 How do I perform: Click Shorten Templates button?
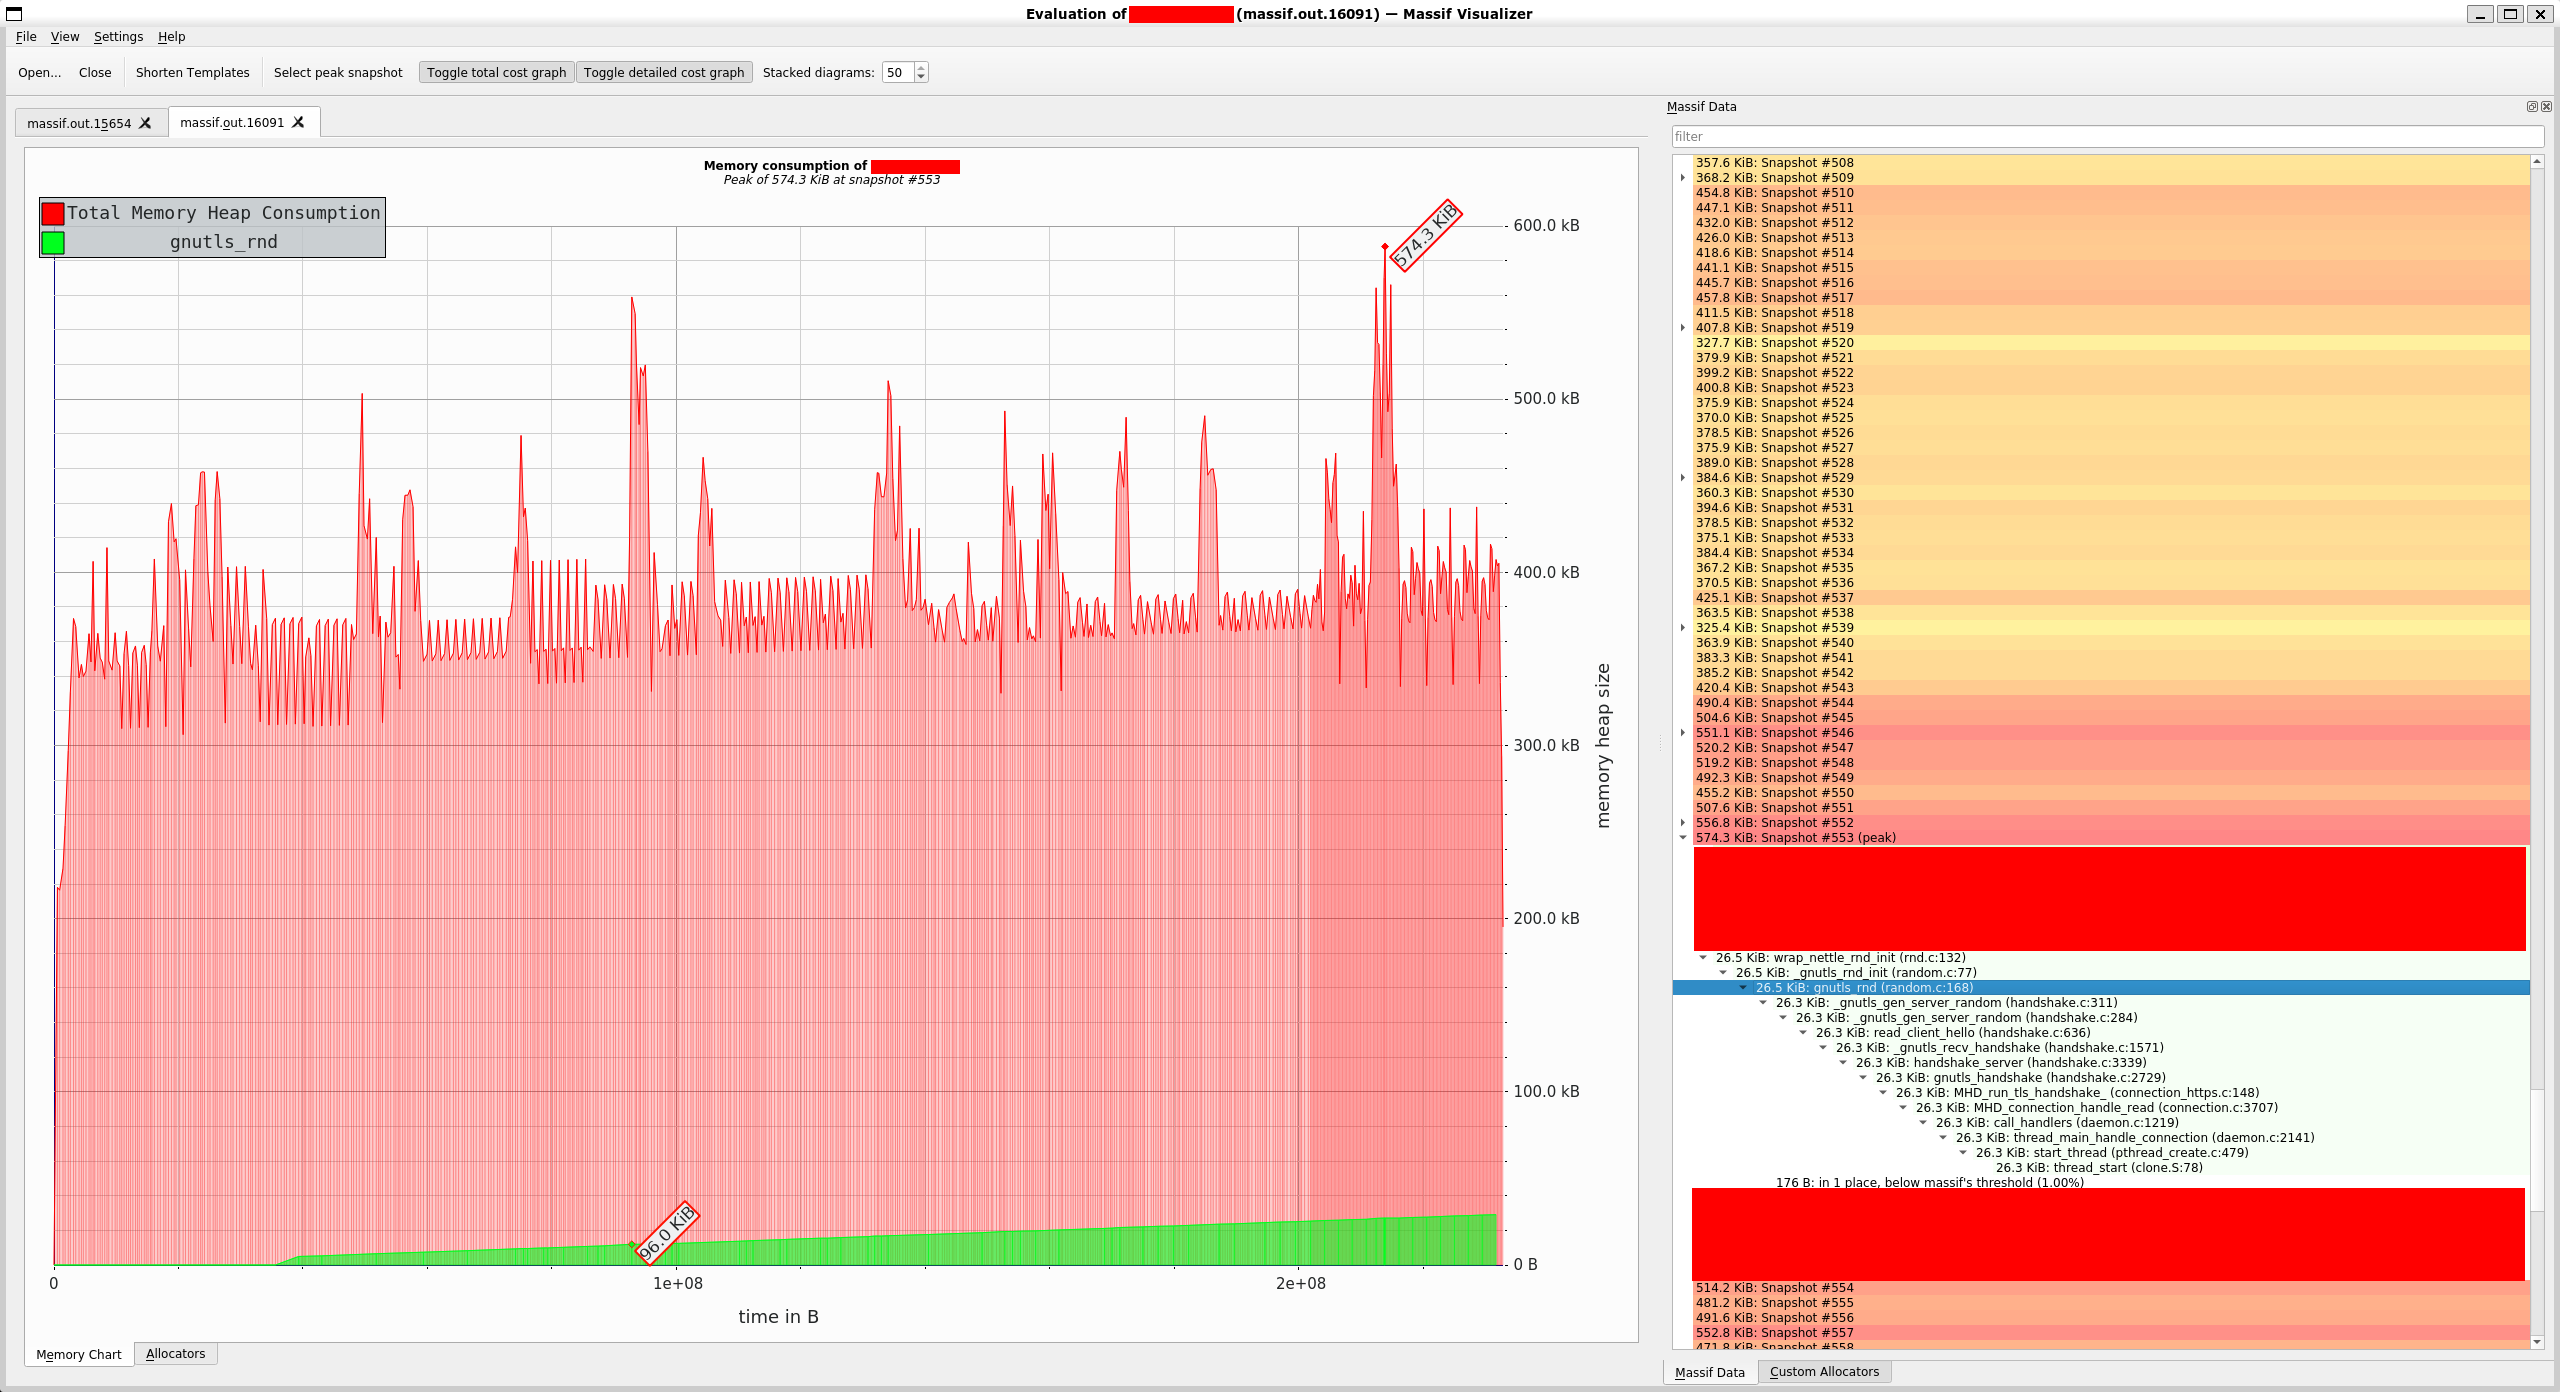[x=192, y=72]
